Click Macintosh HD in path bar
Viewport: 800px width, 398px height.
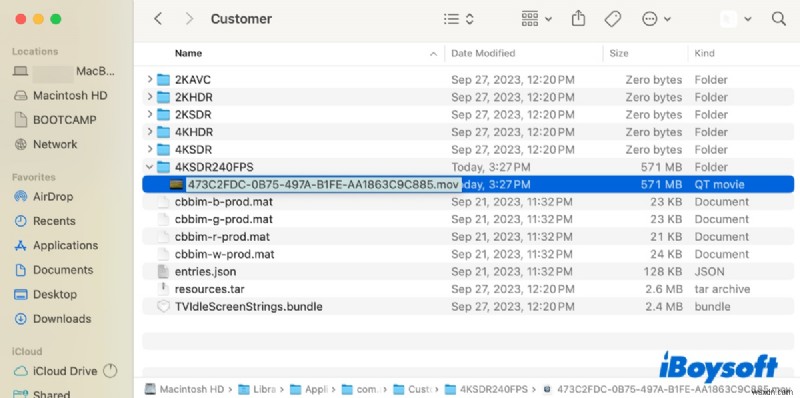(191, 389)
